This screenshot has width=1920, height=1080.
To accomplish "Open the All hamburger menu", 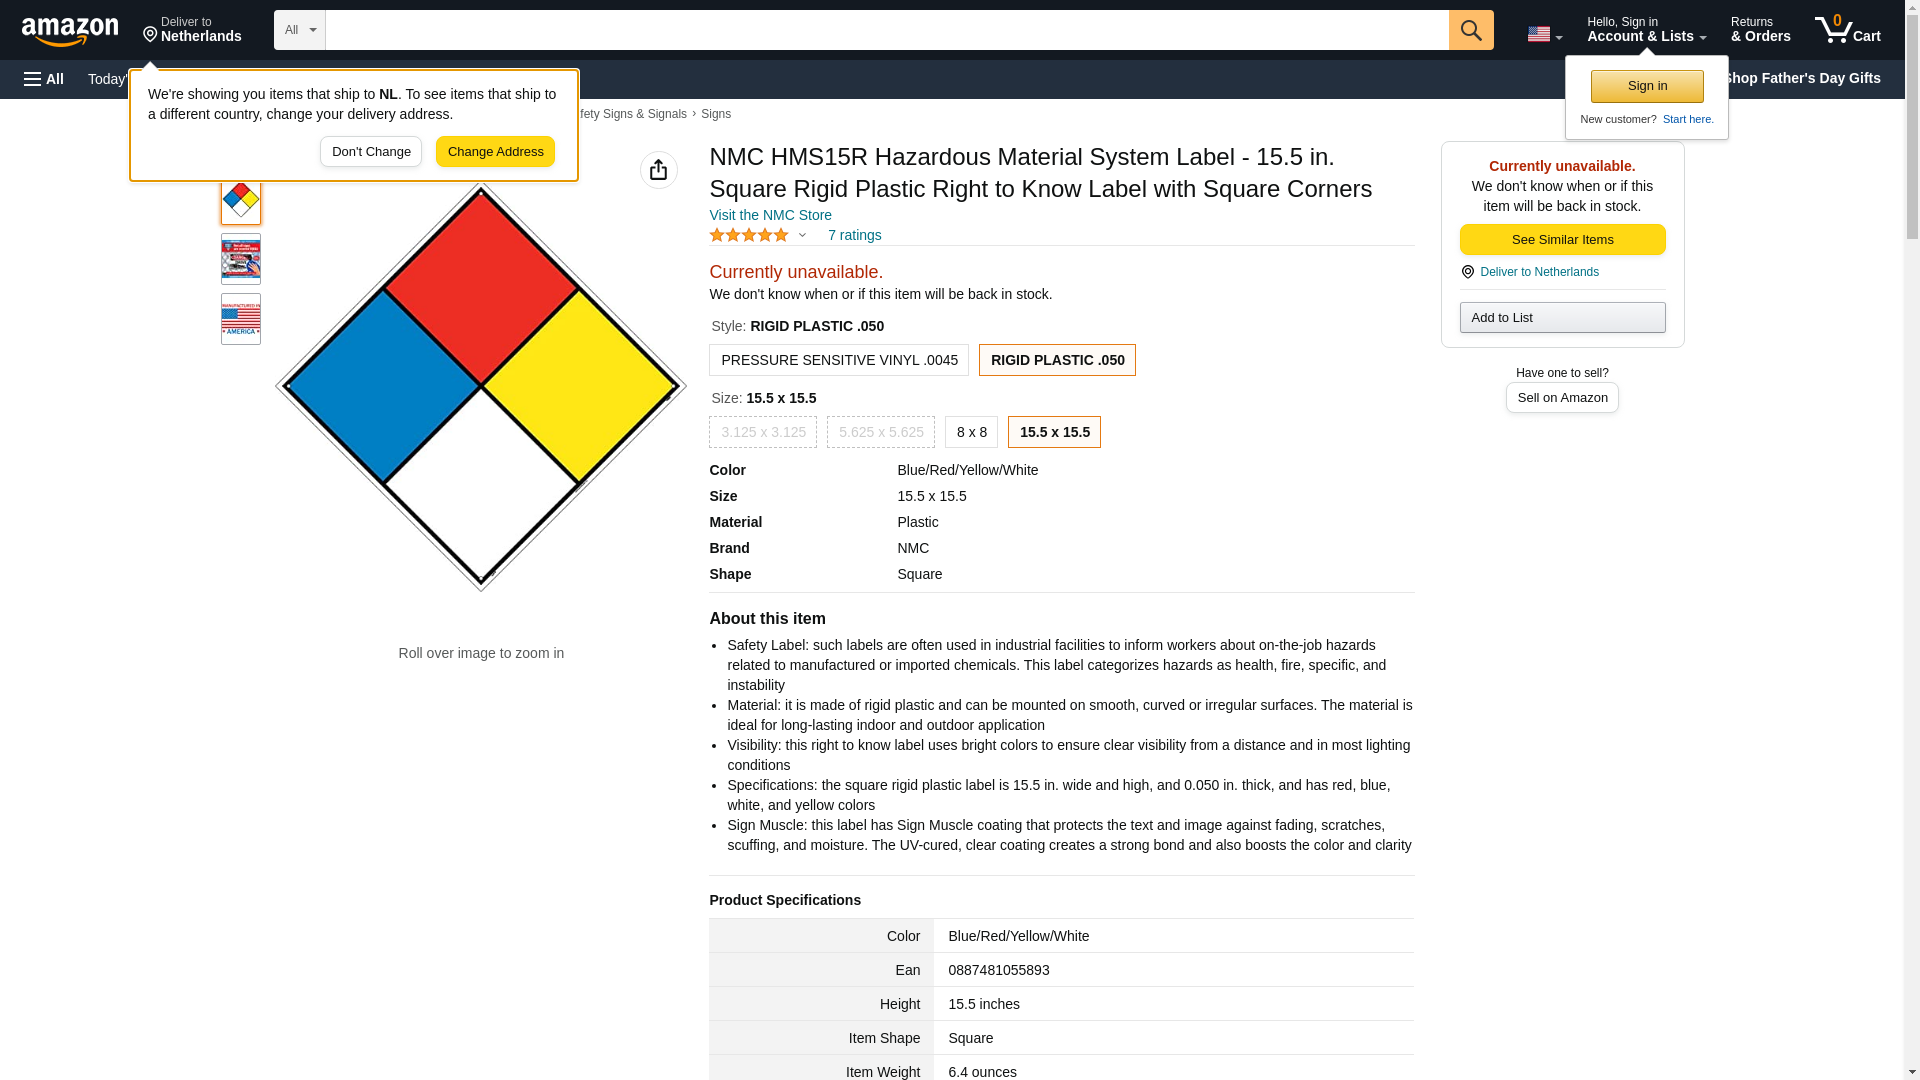I will point(44,79).
